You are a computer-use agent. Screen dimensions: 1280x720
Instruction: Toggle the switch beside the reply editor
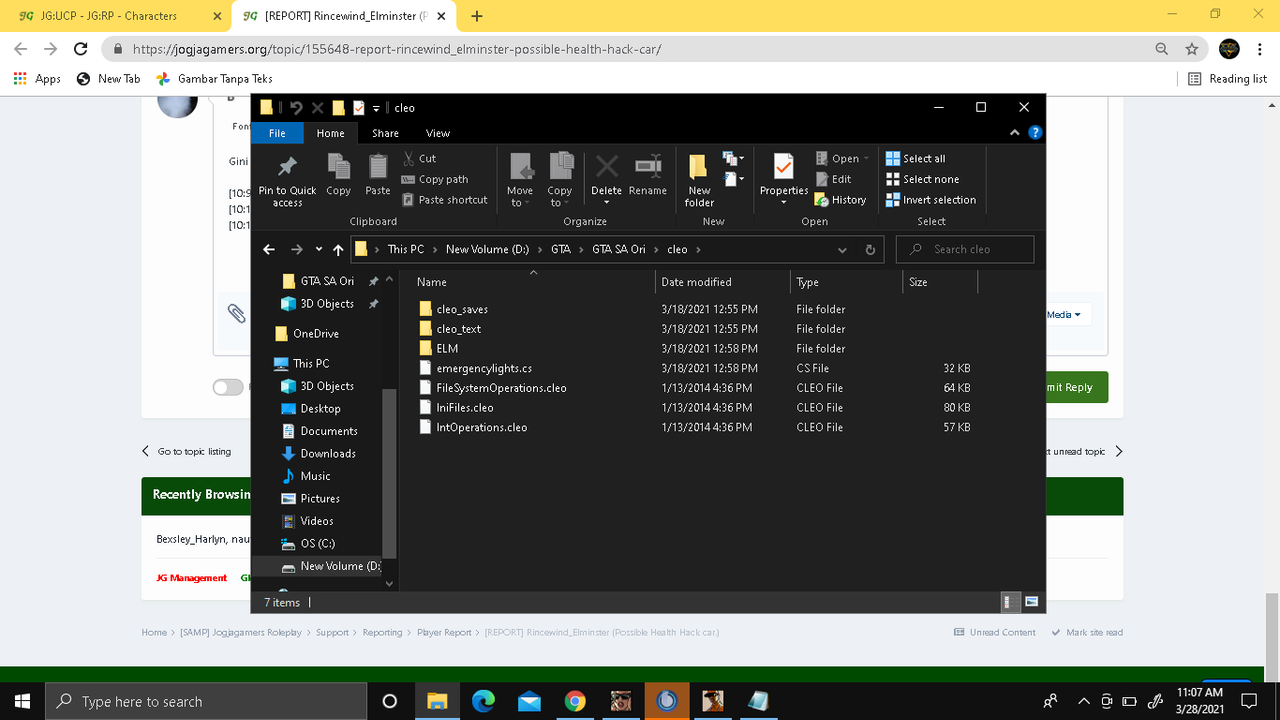tap(228, 387)
